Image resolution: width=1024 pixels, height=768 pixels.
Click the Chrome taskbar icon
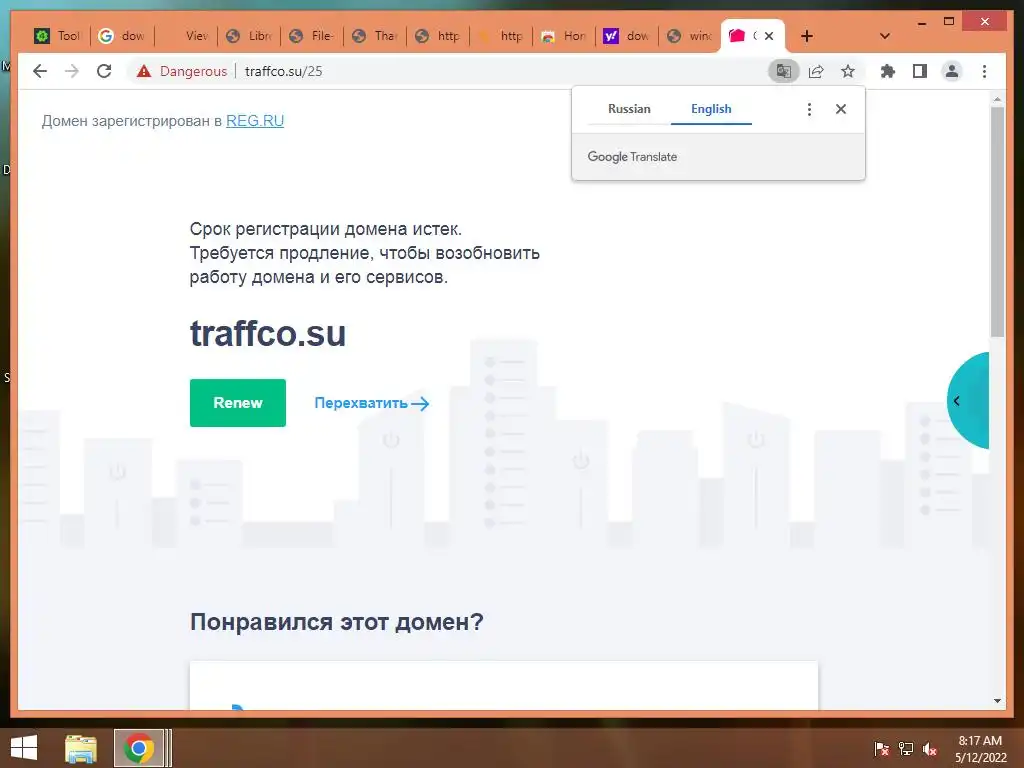(x=138, y=748)
